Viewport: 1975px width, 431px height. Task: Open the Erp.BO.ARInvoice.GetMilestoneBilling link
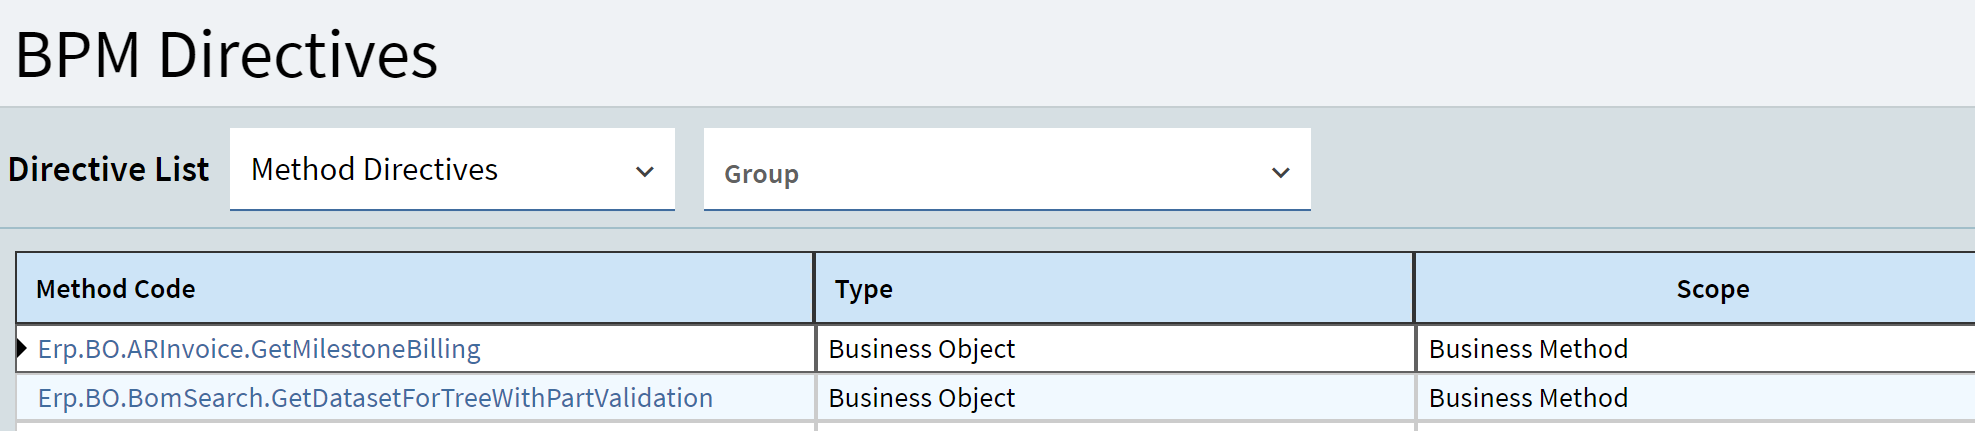259,349
